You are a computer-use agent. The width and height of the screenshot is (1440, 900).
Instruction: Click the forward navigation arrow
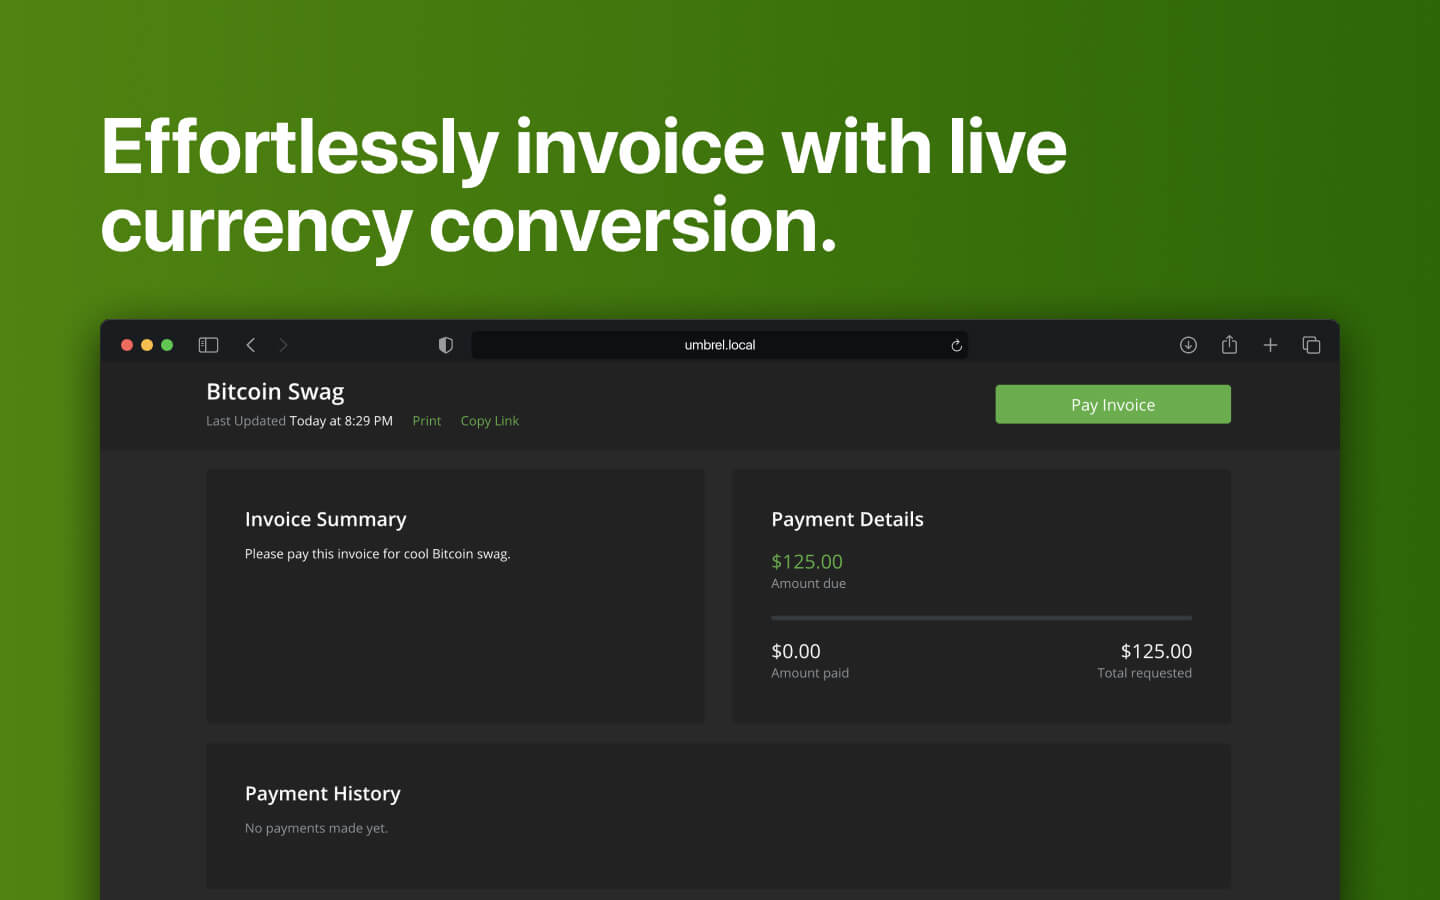pyautogui.click(x=284, y=344)
